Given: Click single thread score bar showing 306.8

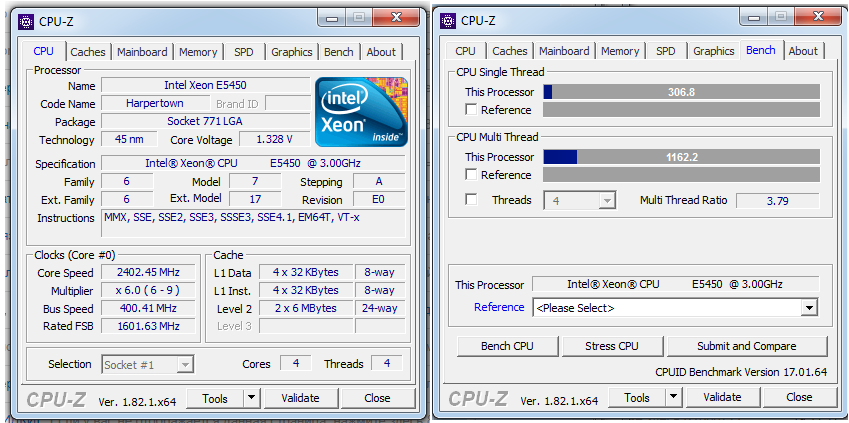Looking at the screenshot, I should tap(681, 92).
